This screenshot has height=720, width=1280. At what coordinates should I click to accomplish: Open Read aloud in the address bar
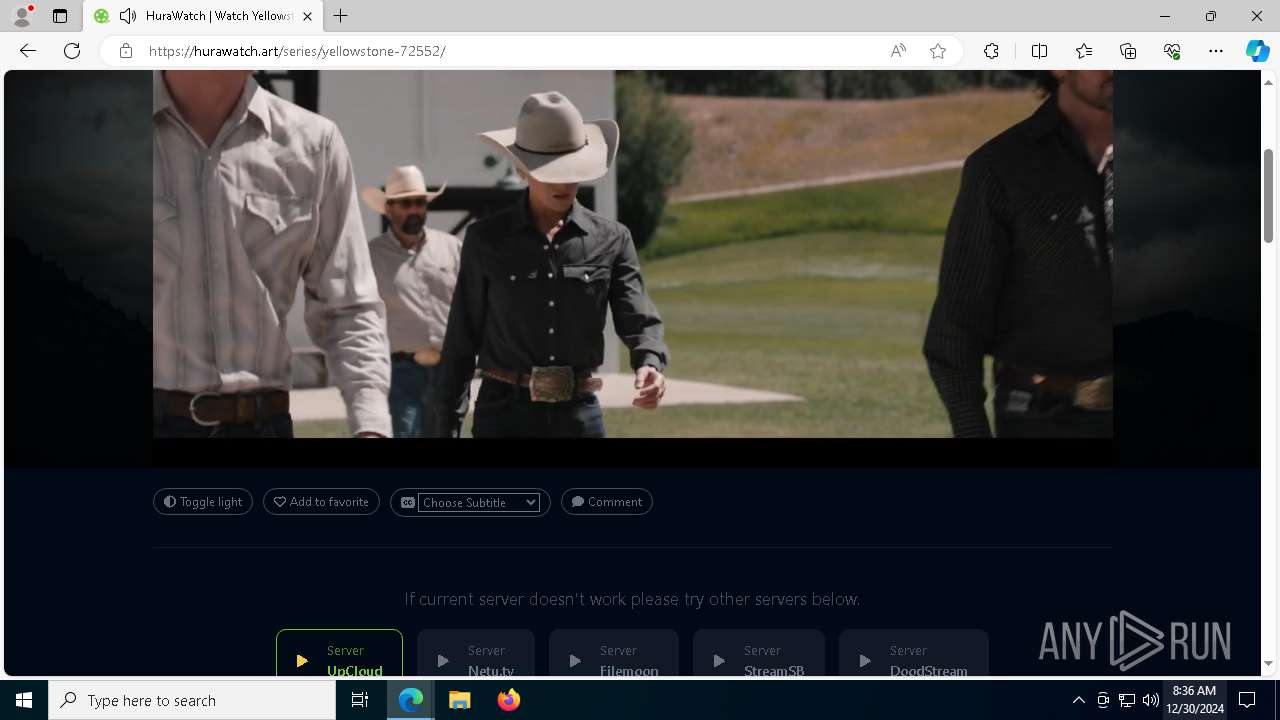click(x=898, y=51)
